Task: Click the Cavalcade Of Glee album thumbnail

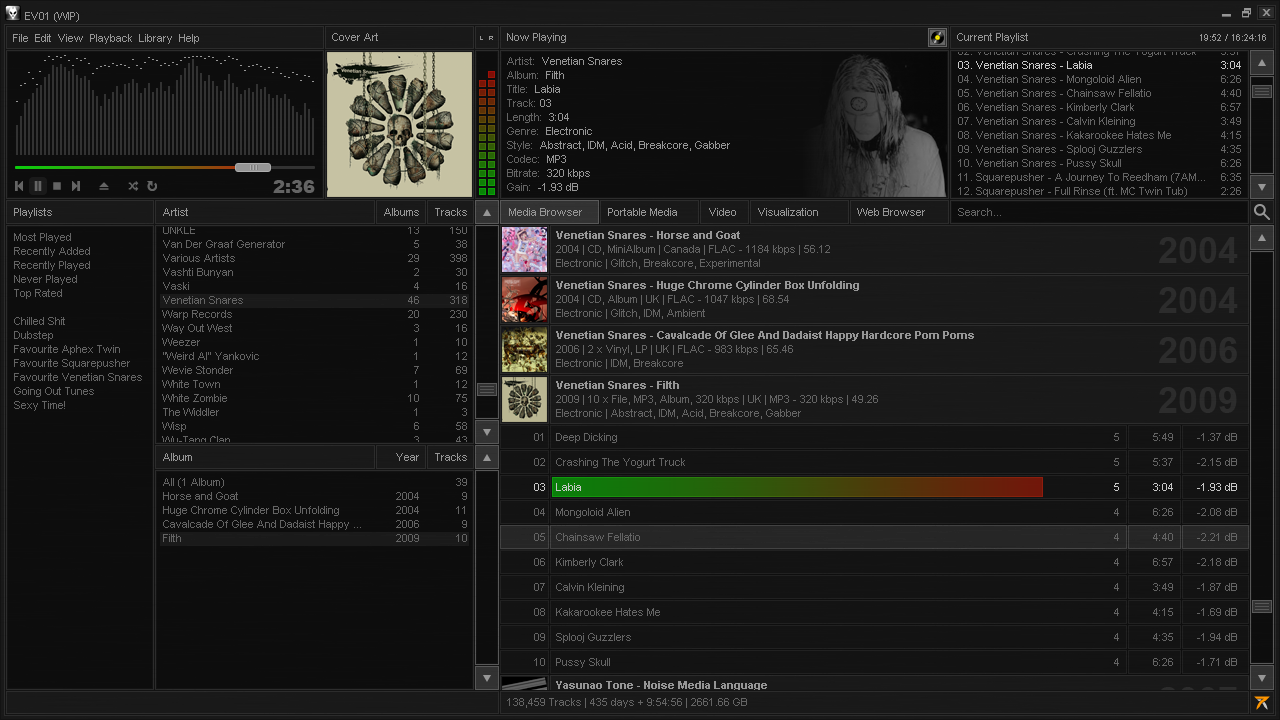Action: [524, 350]
